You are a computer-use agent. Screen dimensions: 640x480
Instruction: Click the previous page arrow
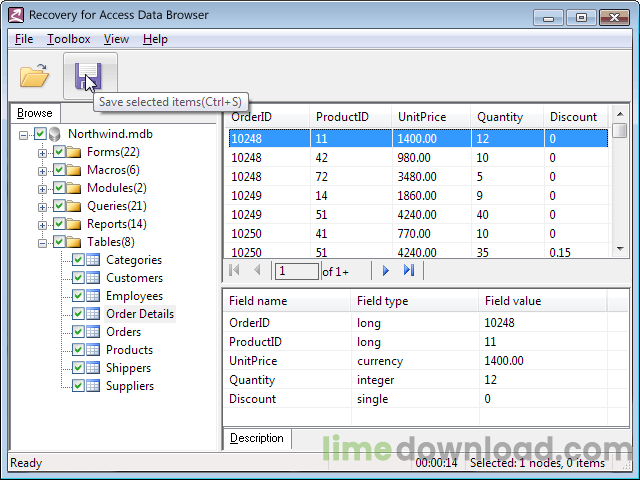coord(257,270)
